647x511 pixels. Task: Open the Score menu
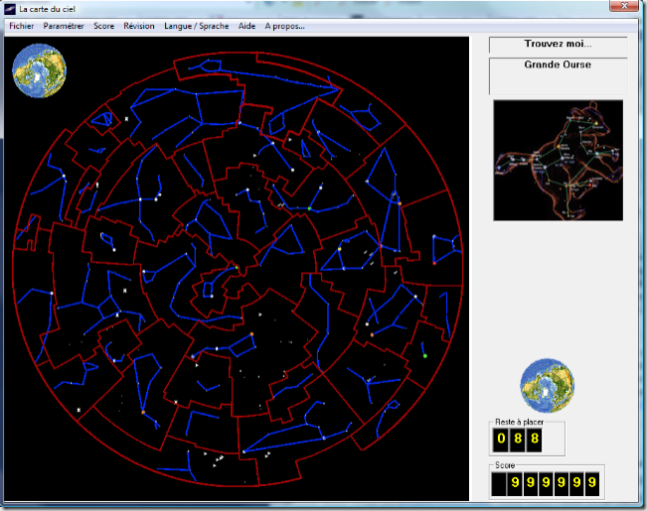click(x=104, y=26)
